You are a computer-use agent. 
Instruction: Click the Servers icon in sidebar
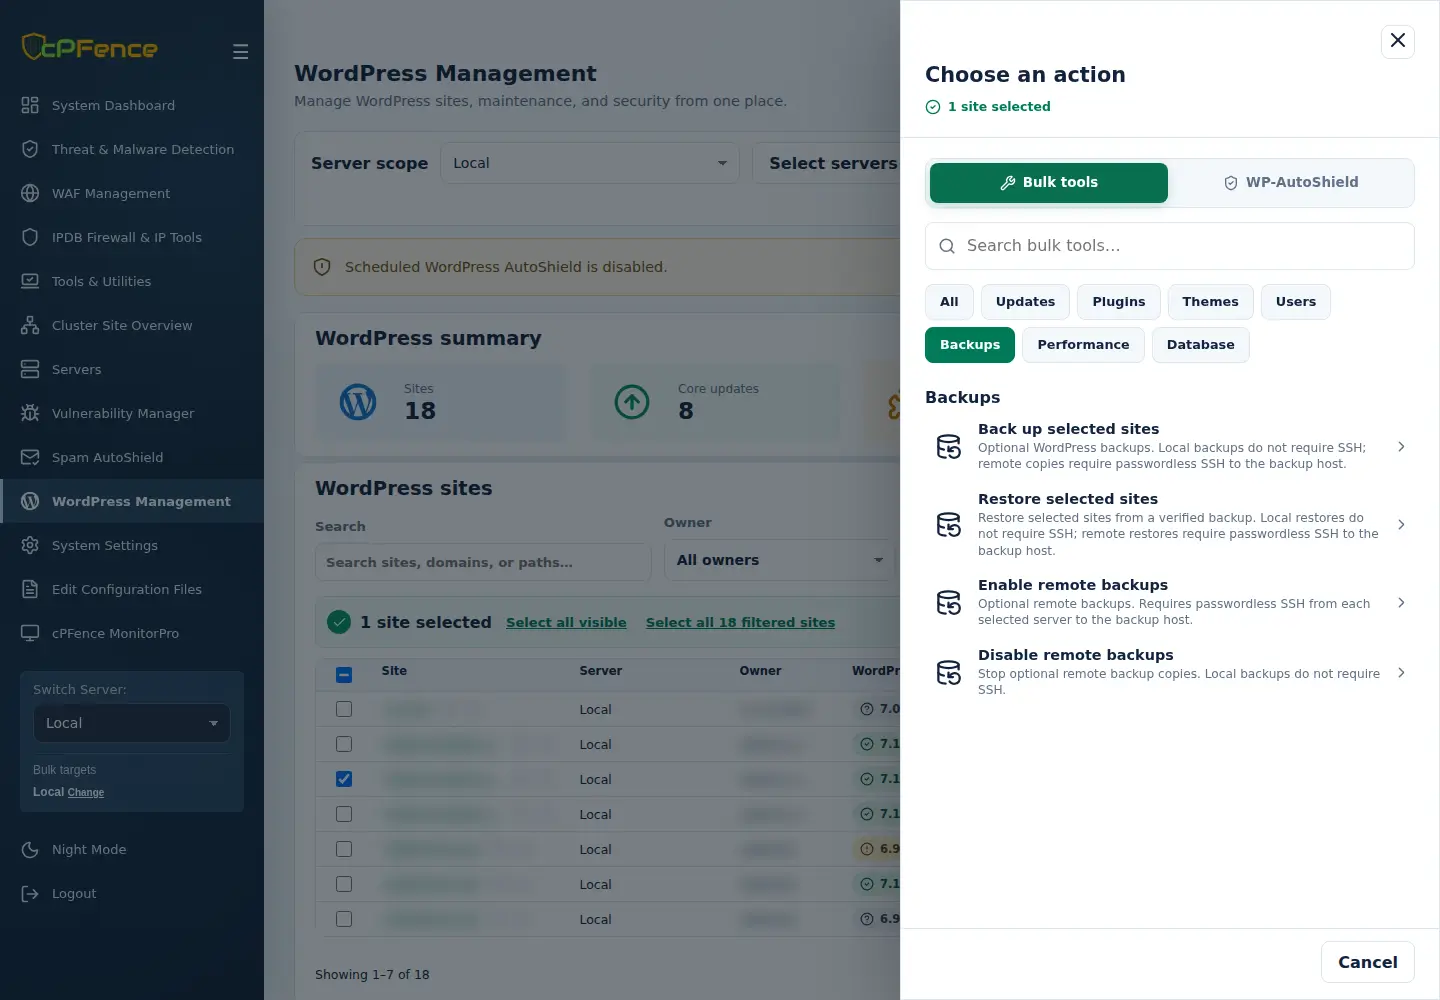point(30,369)
